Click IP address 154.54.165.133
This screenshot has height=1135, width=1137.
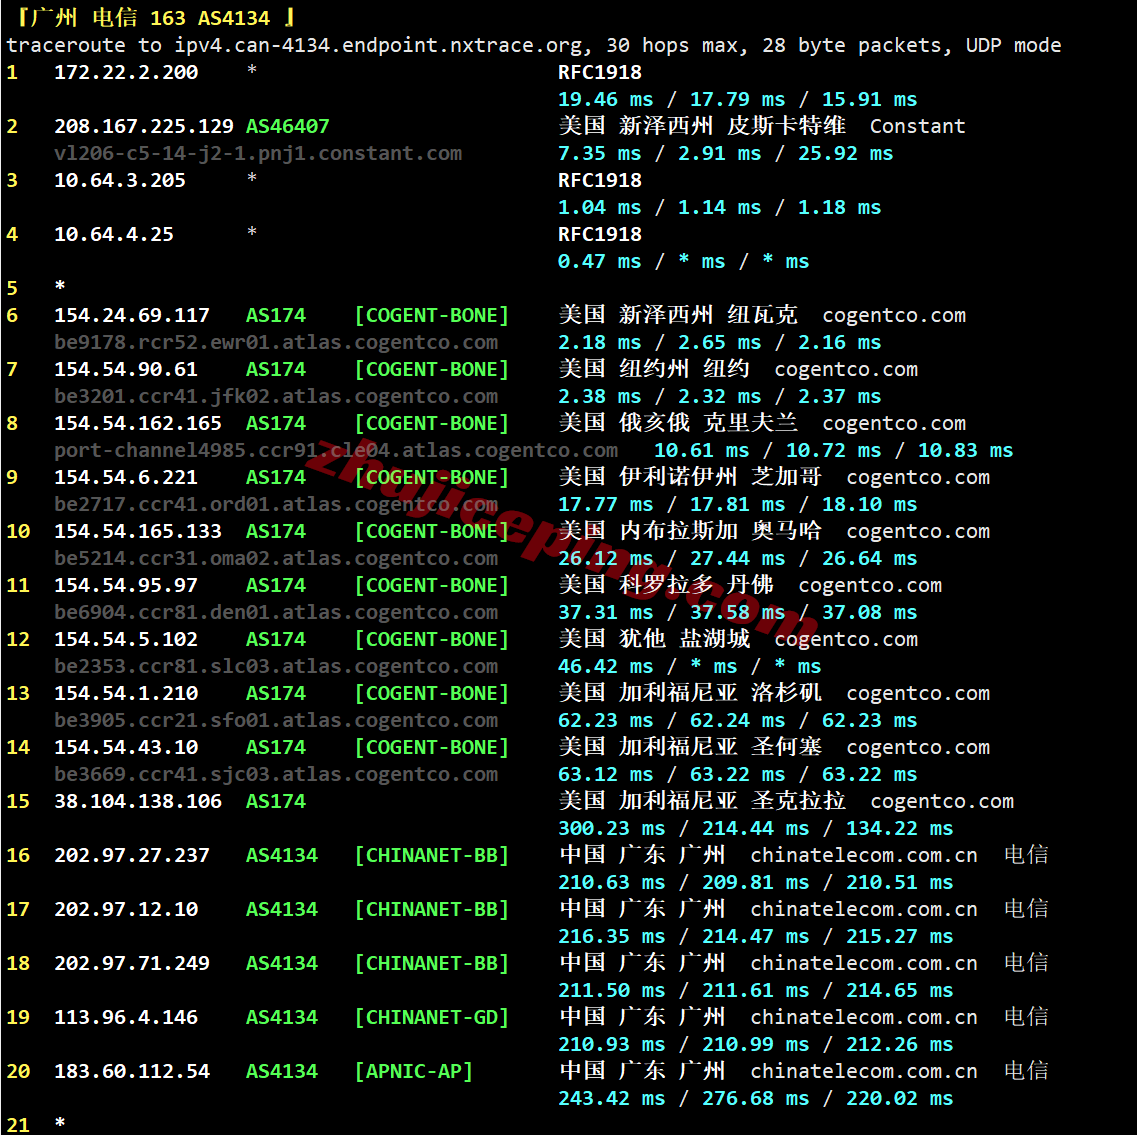point(138,532)
